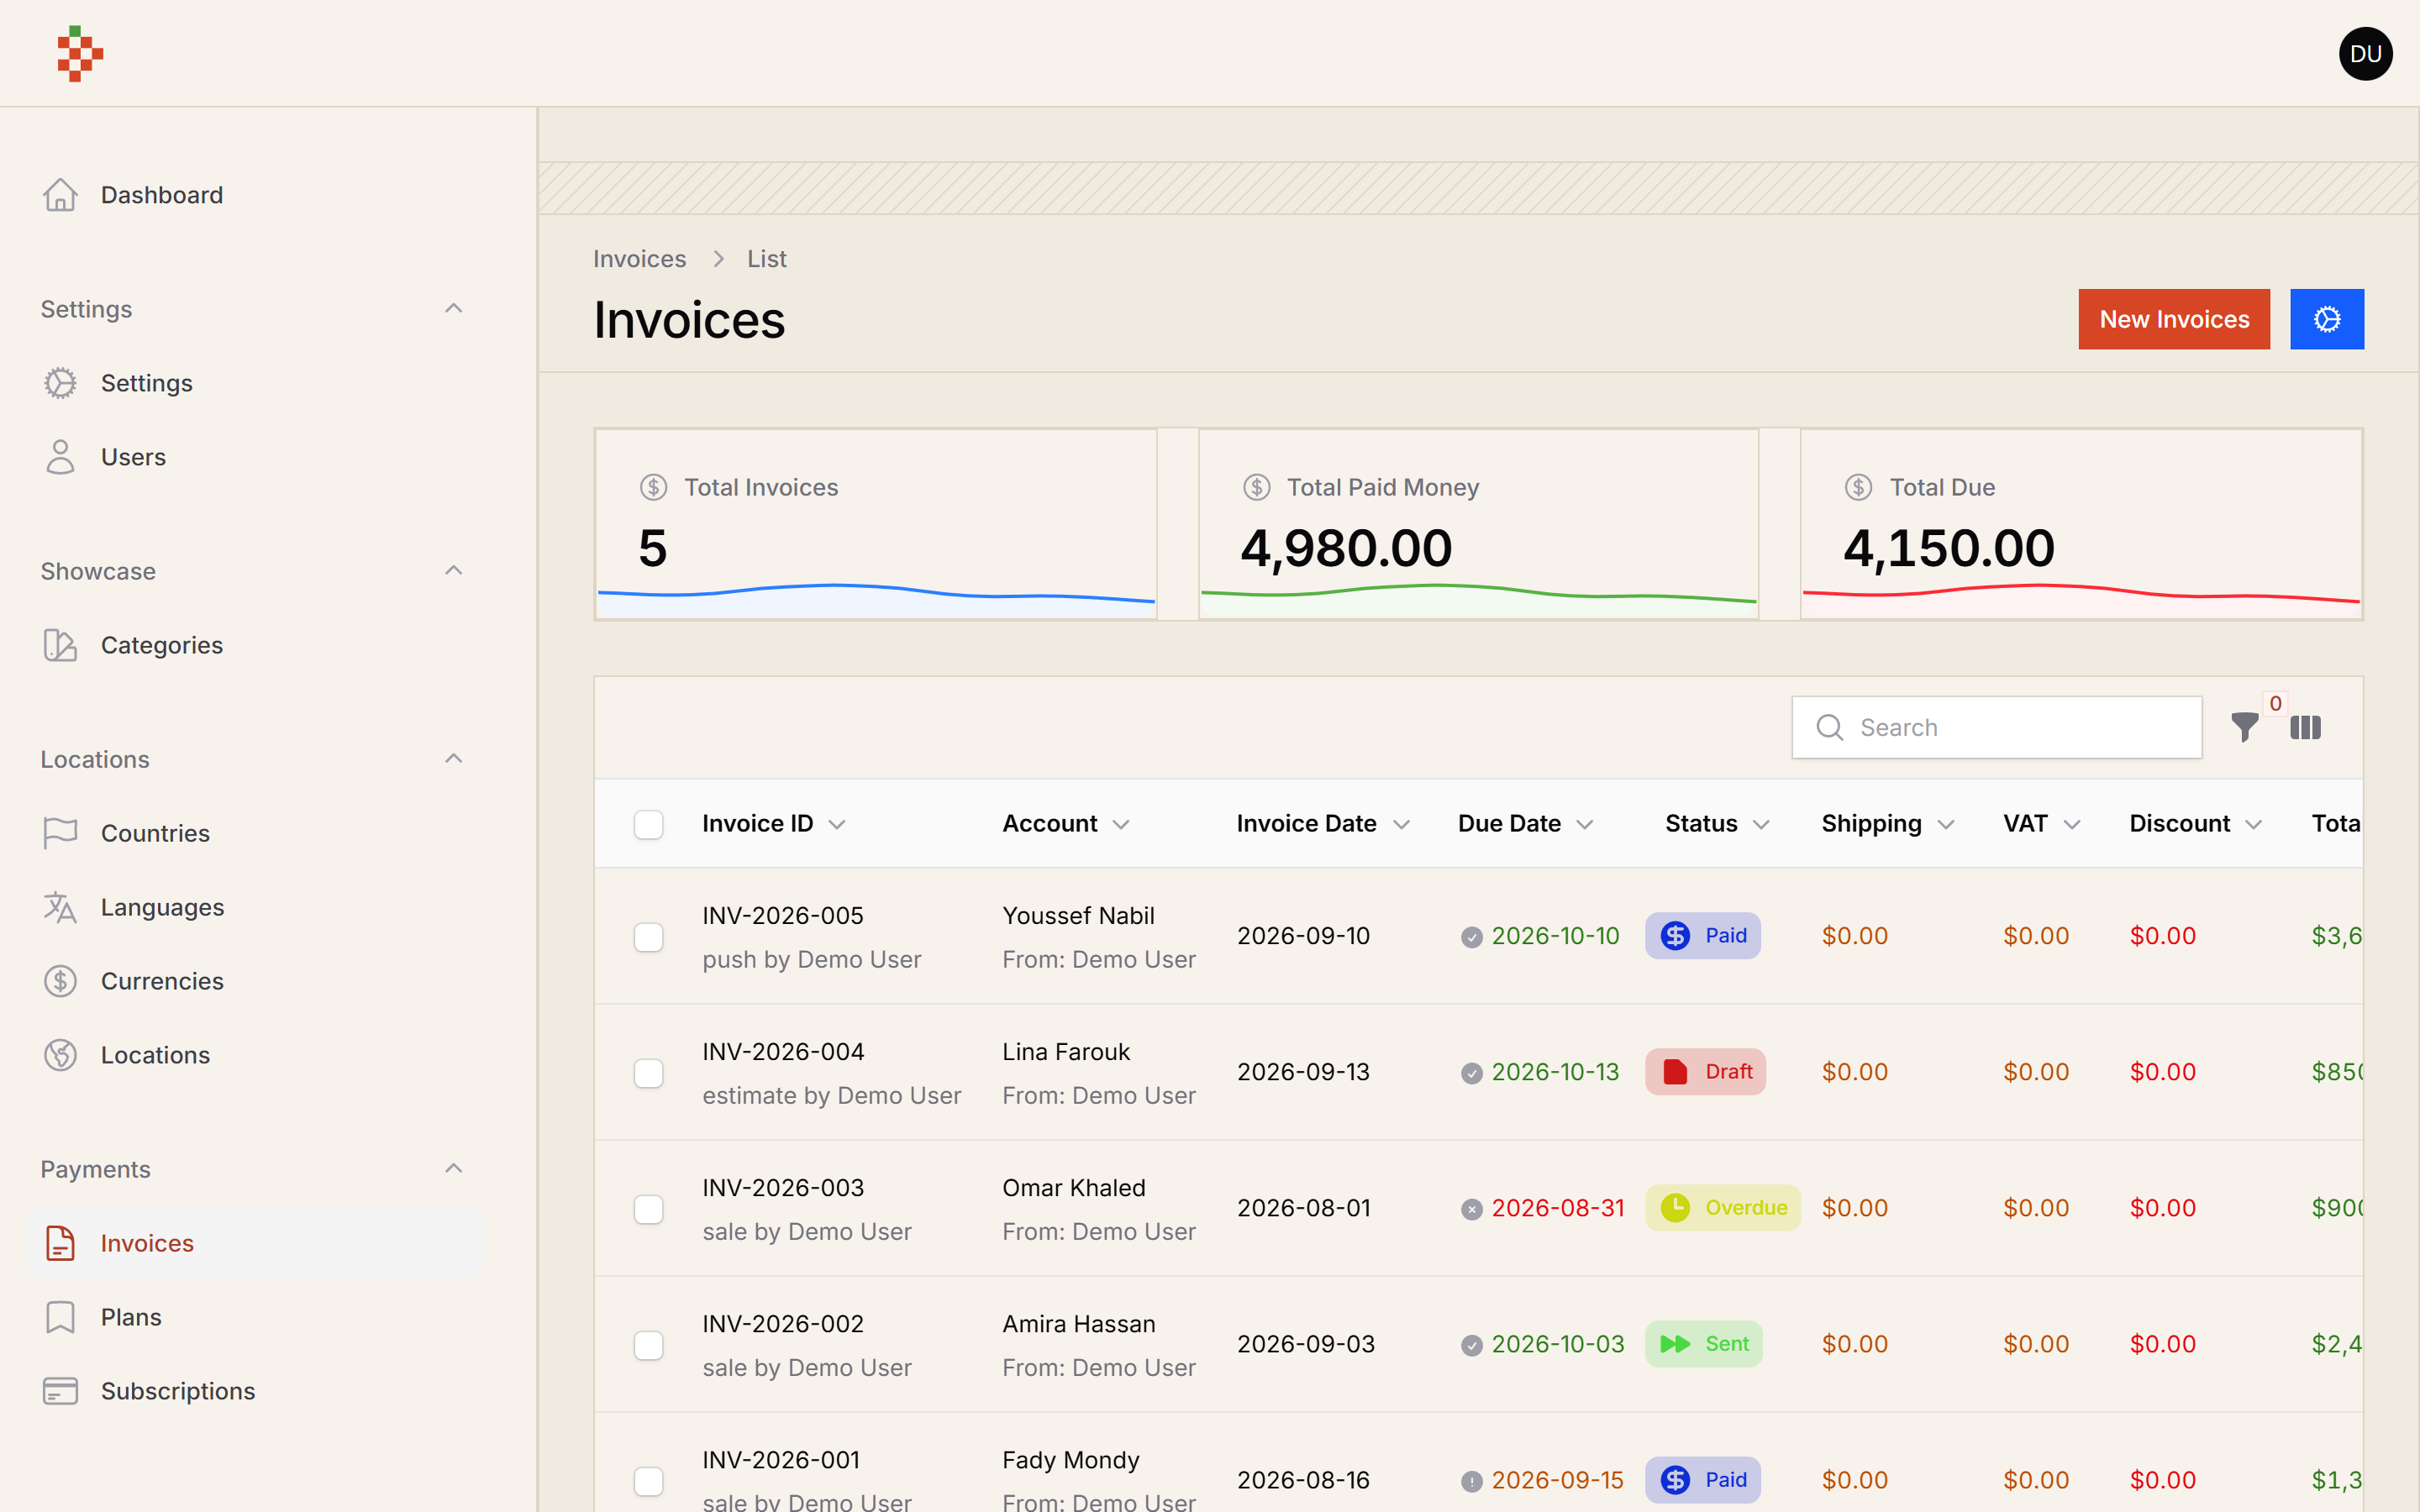Open the blue gear settings button
Image resolution: width=2420 pixels, height=1512 pixels.
point(2327,319)
